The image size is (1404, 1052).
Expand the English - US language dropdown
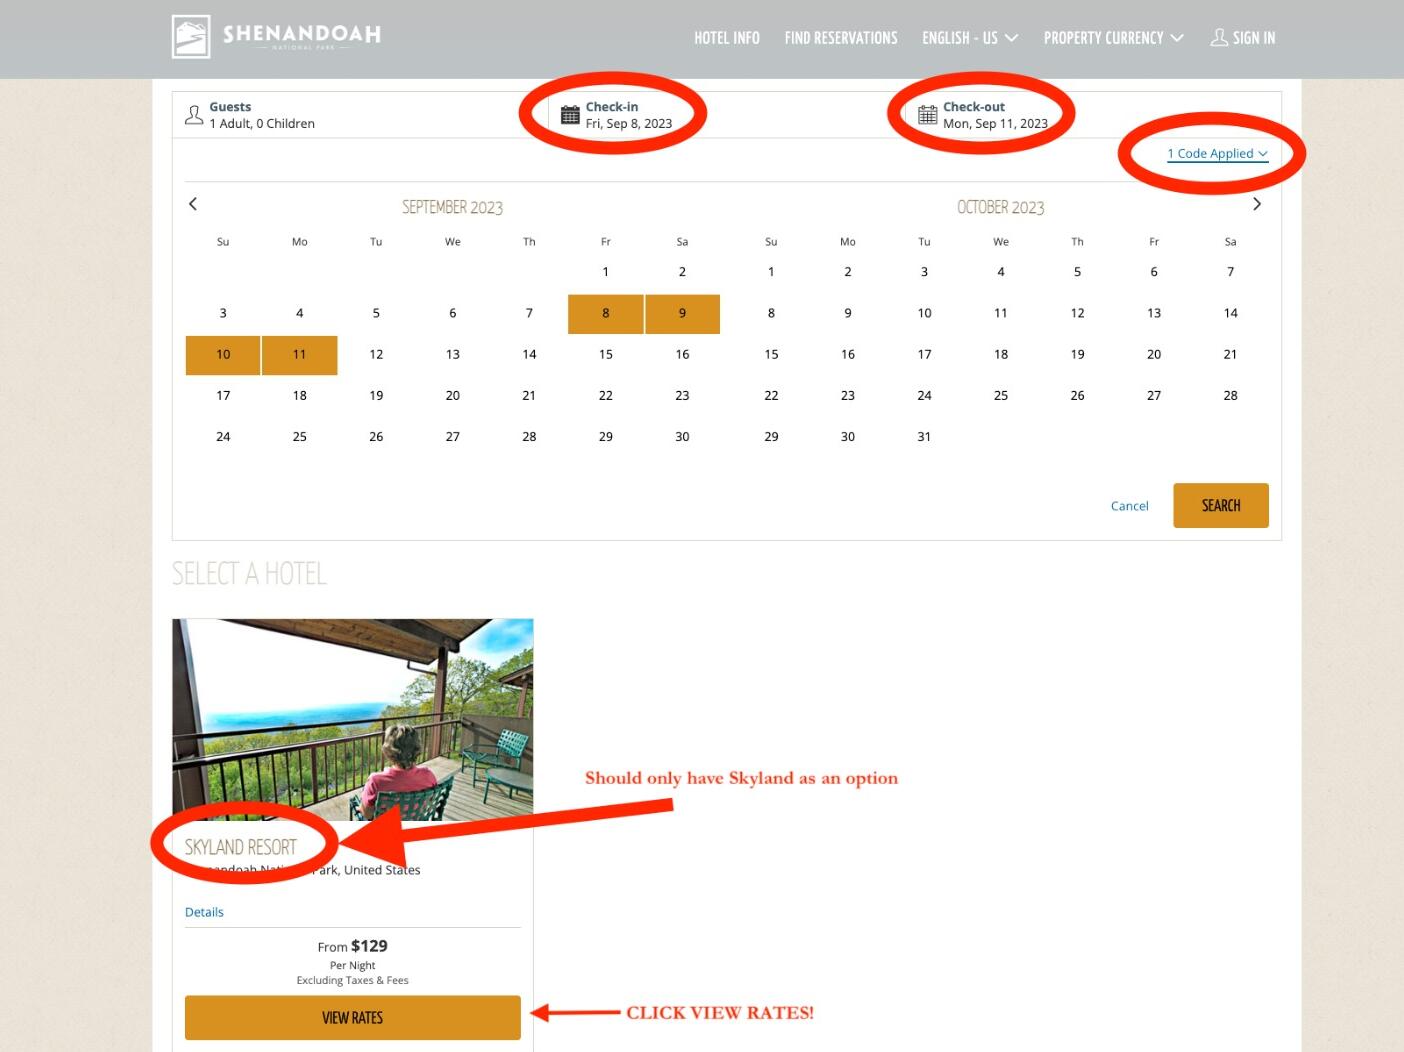(x=970, y=38)
